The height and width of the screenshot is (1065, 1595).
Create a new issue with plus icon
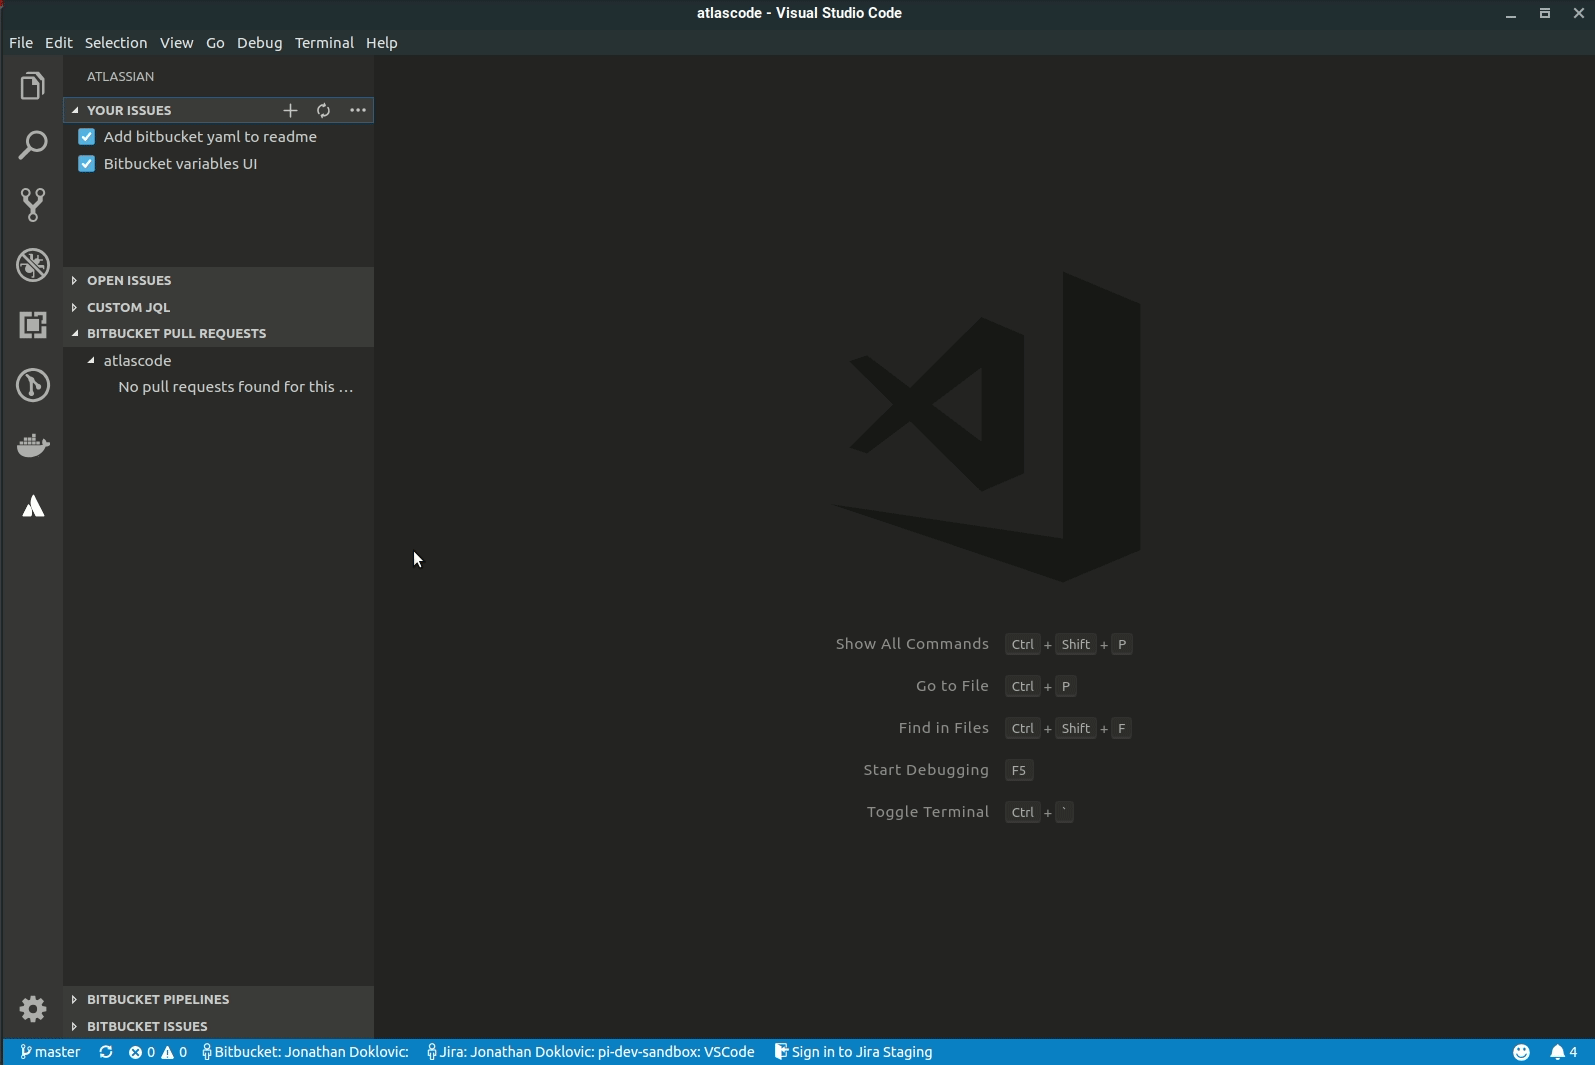click(x=290, y=110)
